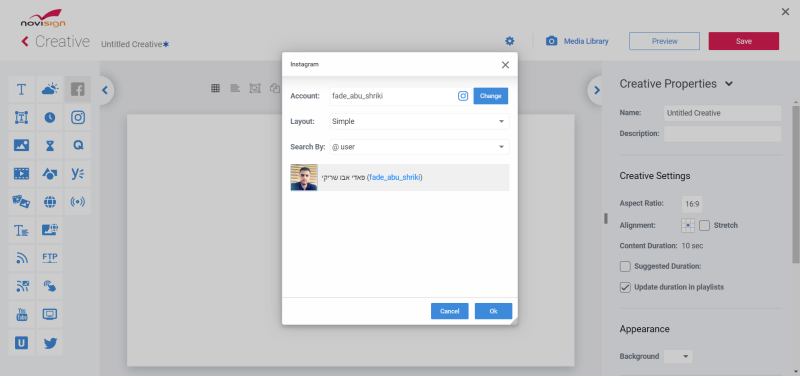Add the RSS feed widget
The width and height of the screenshot is (800, 376).
coord(21,258)
